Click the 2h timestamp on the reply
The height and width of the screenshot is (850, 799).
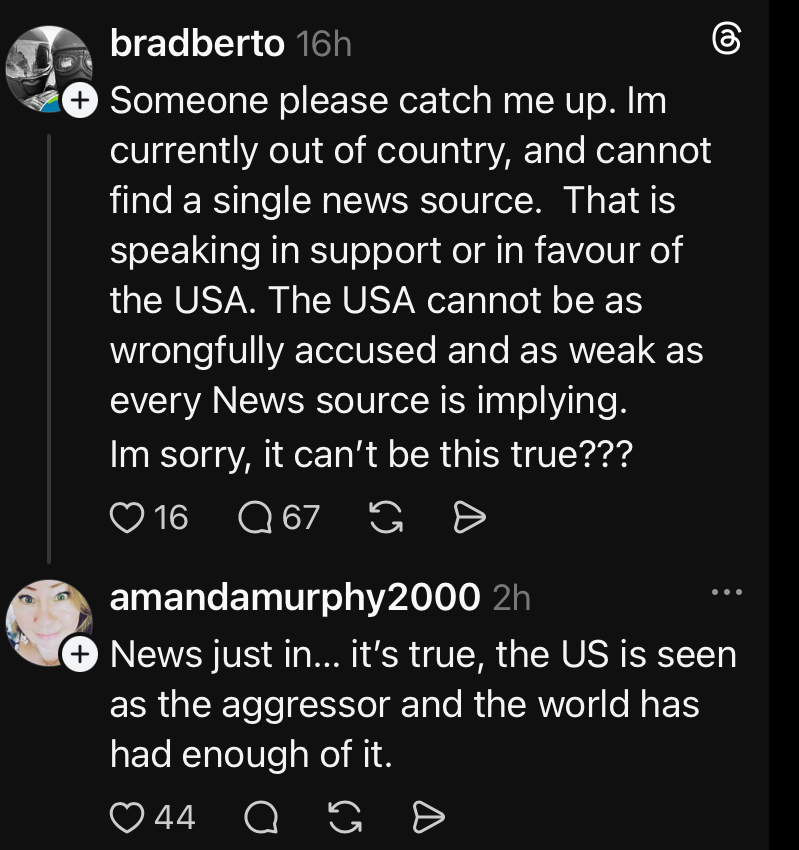(x=511, y=598)
